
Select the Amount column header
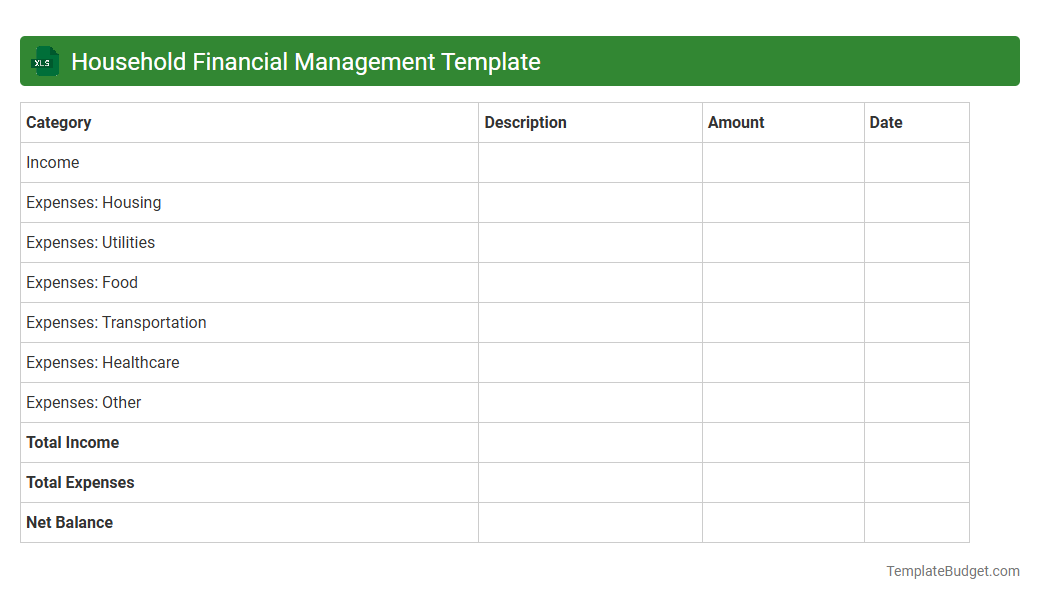[x=736, y=122]
